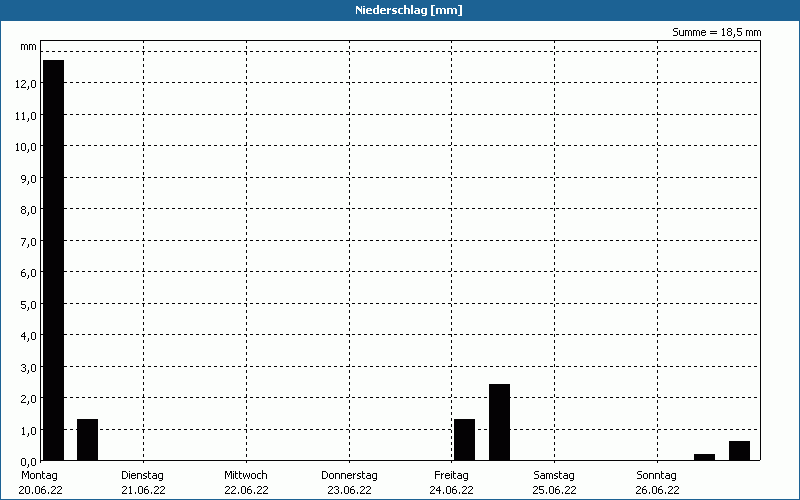This screenshot has height=500, width=800.
Task: Click the 1,0 y-axis value
Action: pos(29,431)
